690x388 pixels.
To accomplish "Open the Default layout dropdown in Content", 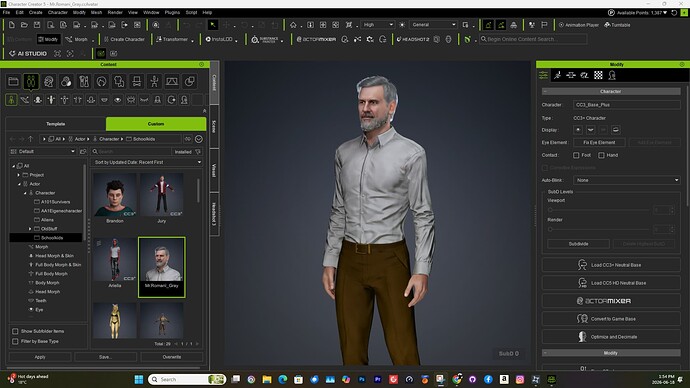I will click(x=43, y=151).
